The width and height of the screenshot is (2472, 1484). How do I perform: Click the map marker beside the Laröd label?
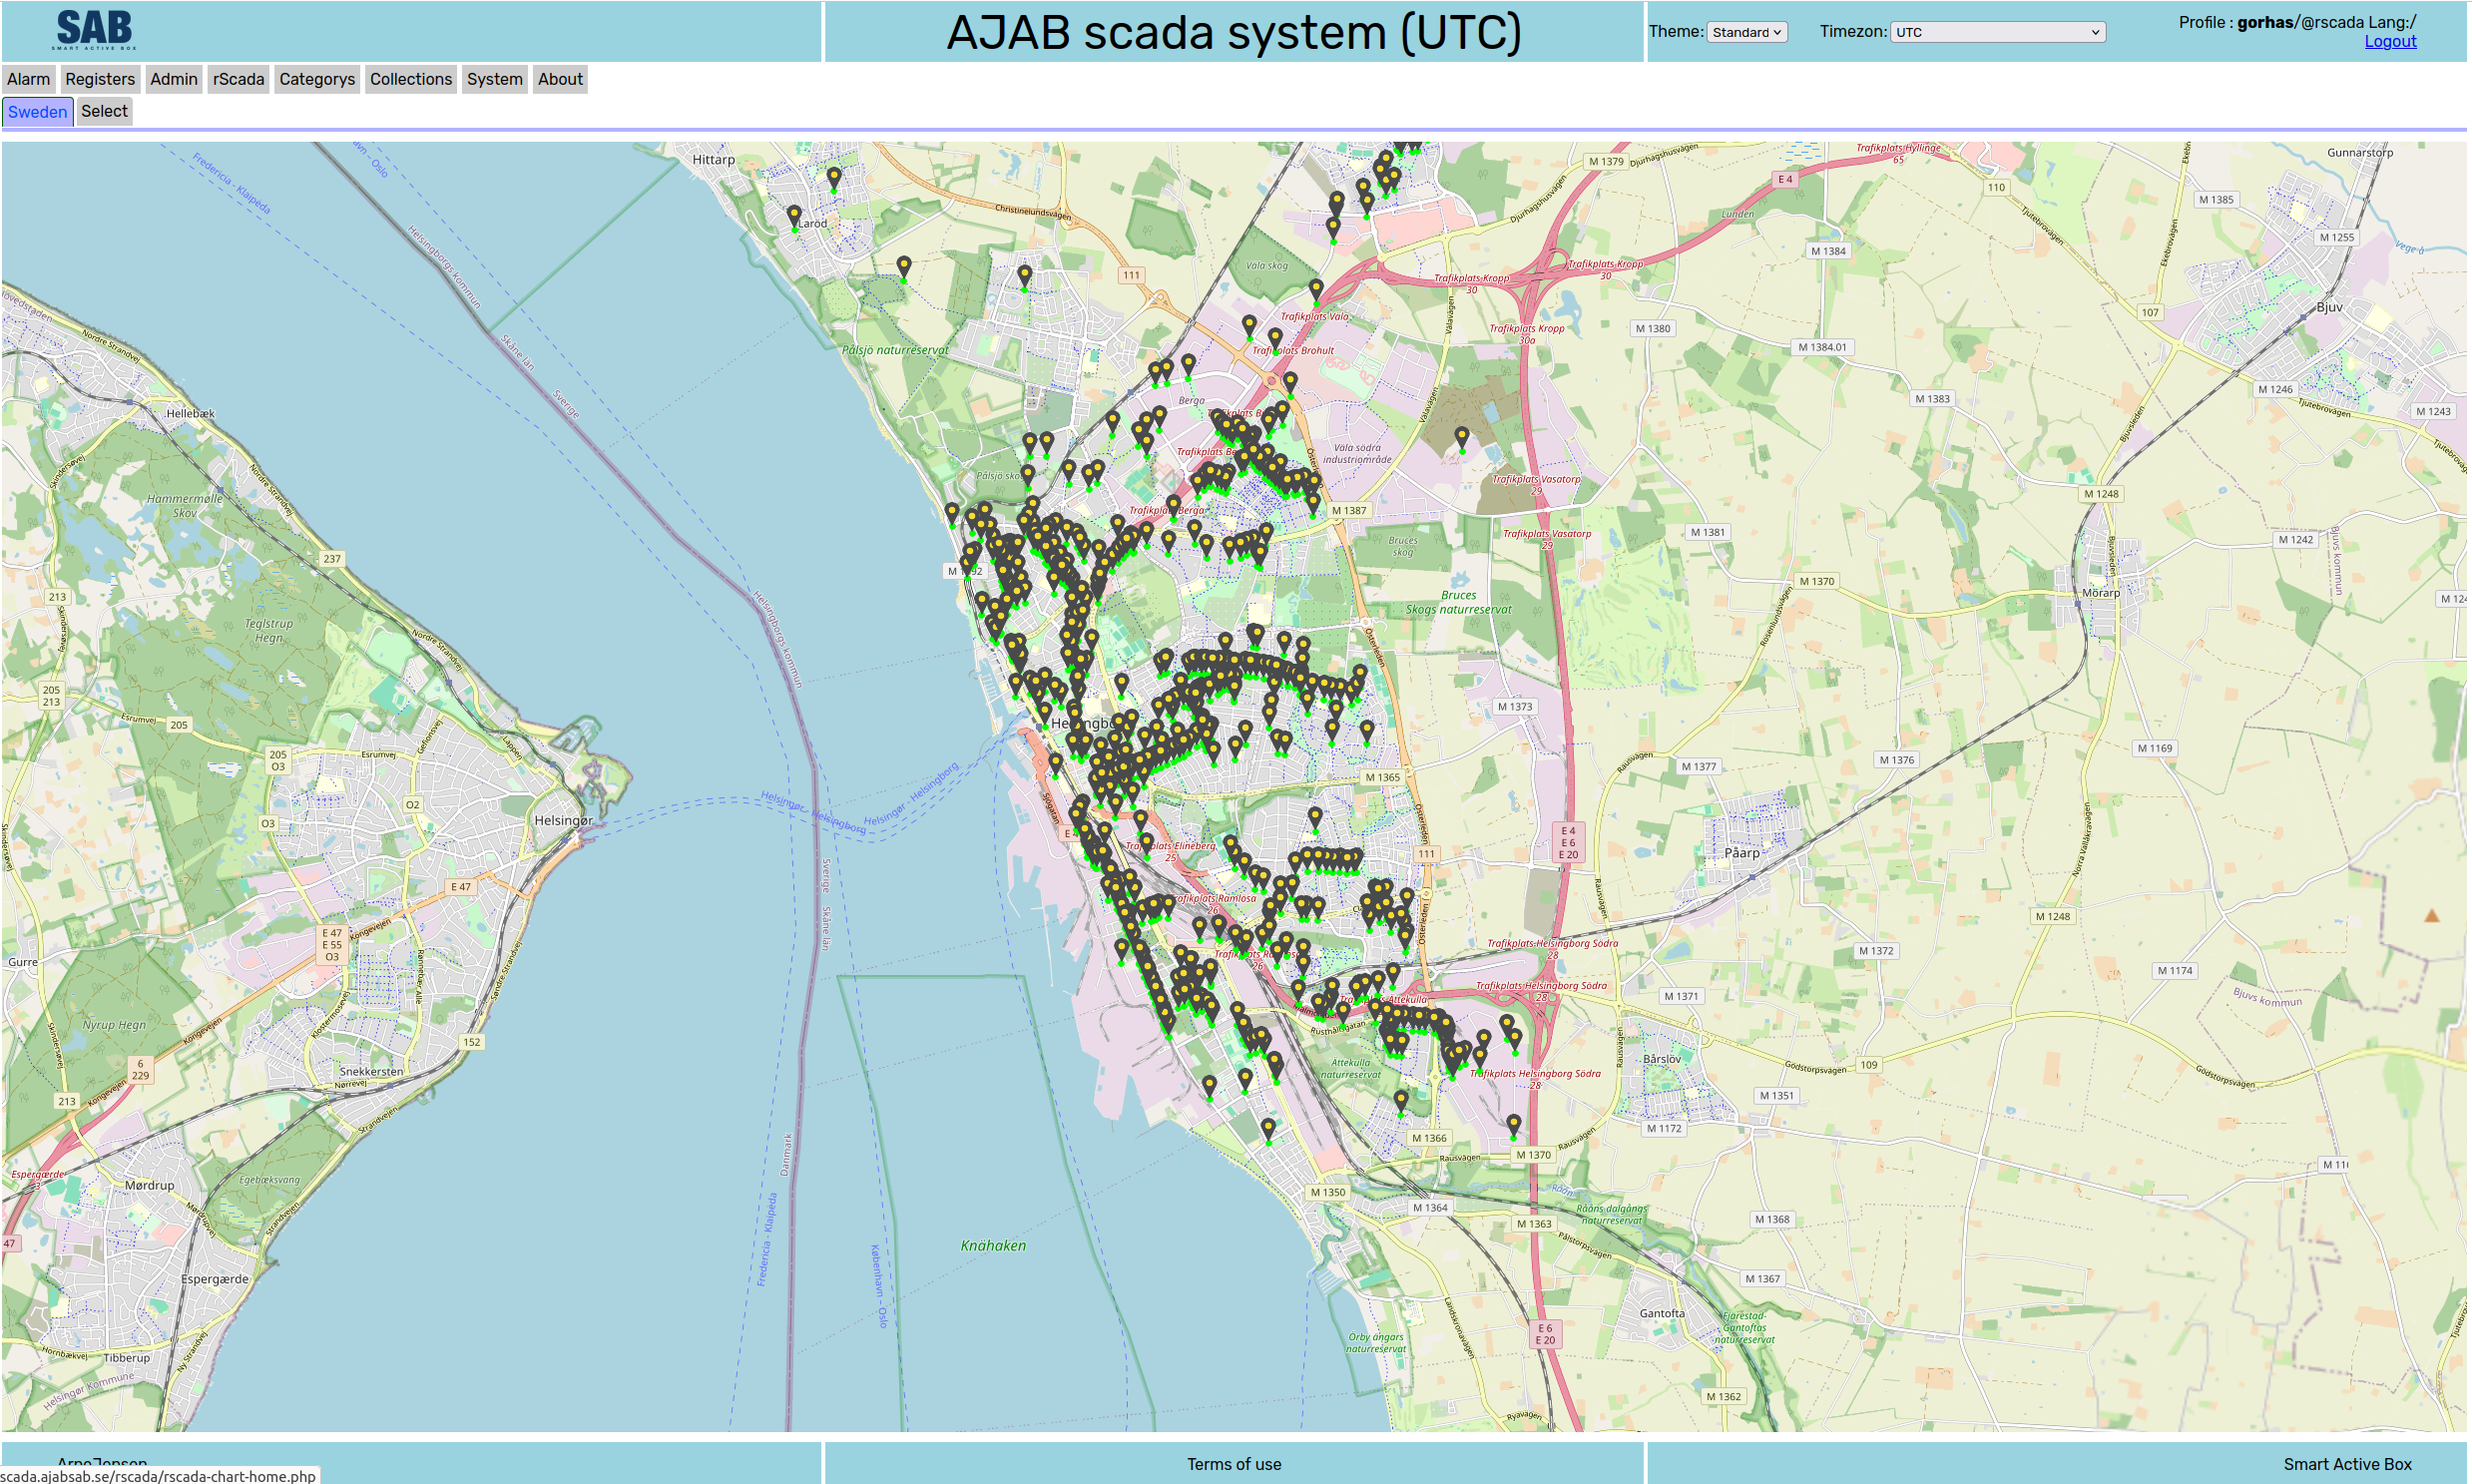[x=794, y=217]
